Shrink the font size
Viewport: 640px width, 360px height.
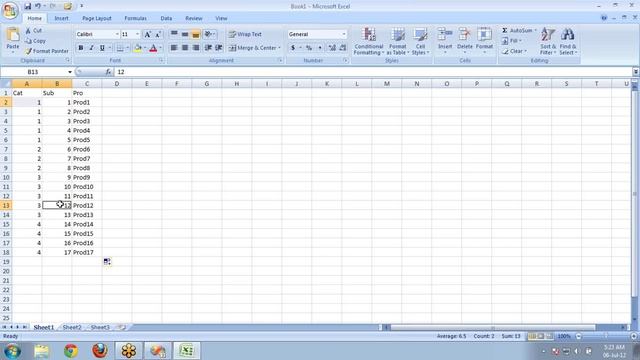(158, 34)
